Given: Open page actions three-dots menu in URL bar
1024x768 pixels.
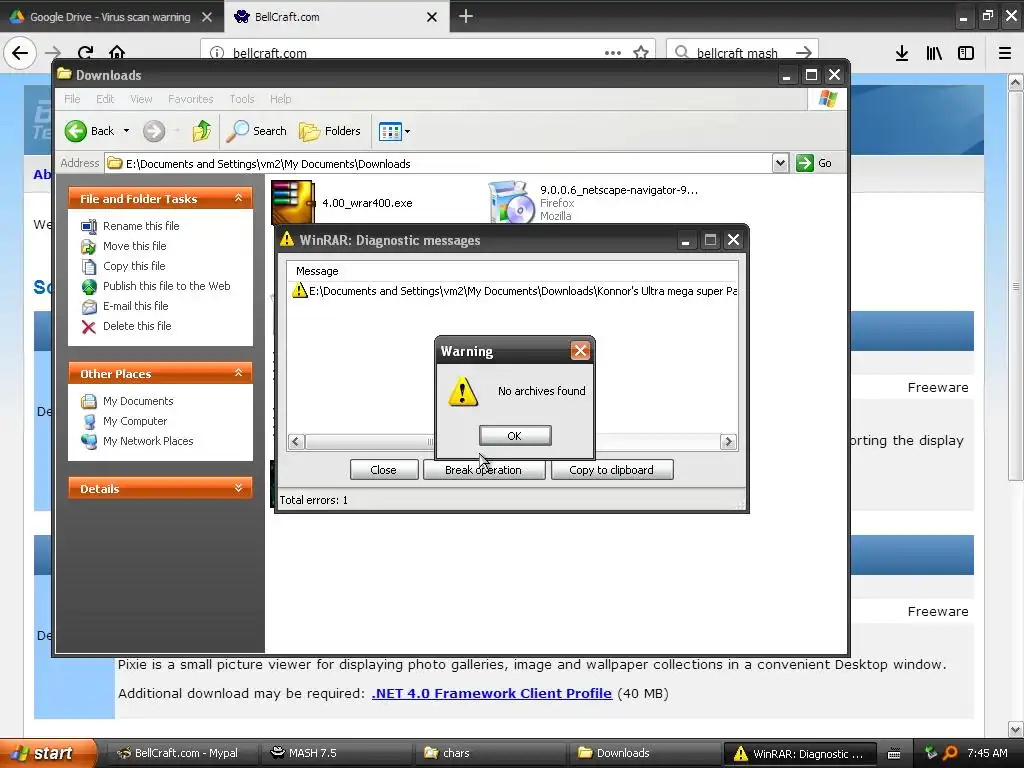Looking at the screenshot, I should pyautogui.click(x=613, y=52).
